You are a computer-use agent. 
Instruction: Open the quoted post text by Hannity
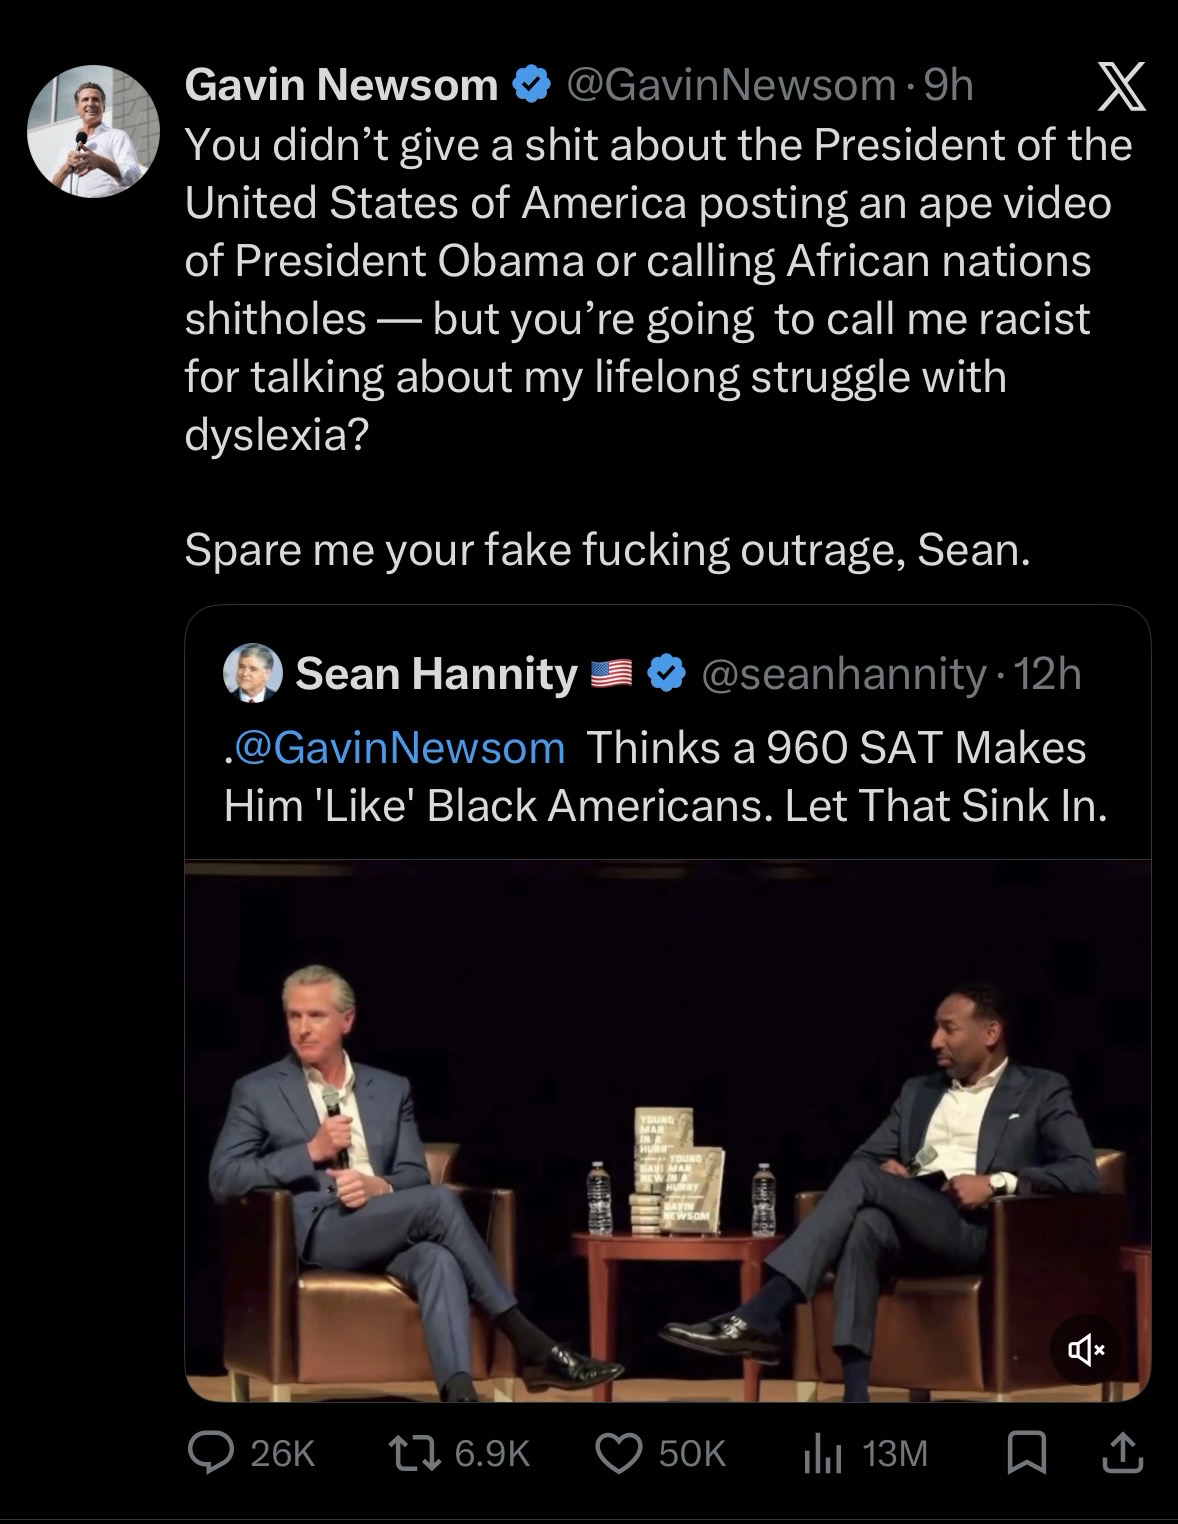665,777
